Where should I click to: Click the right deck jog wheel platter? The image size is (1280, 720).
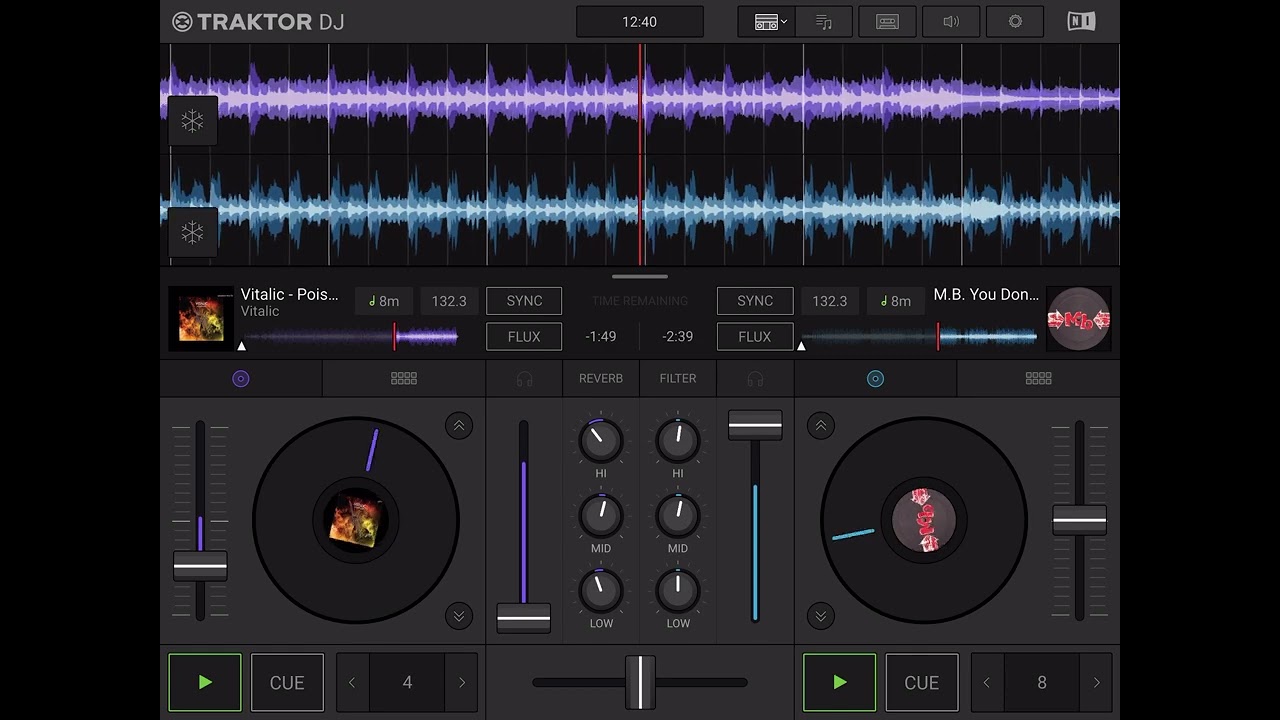pos(924,520)
